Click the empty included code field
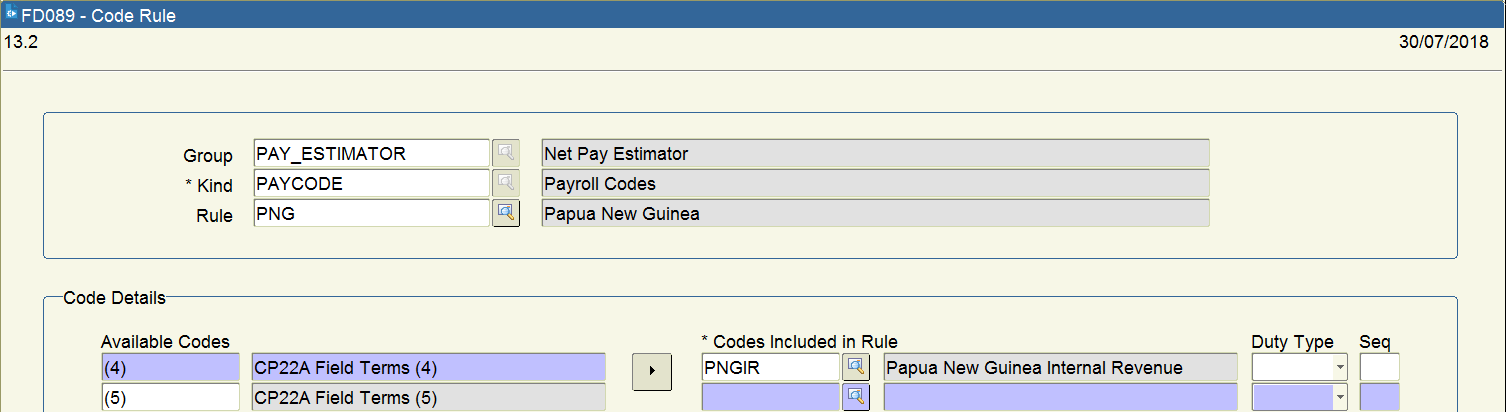The width and height of the screenshot is (1506, 412). point(771,397)
